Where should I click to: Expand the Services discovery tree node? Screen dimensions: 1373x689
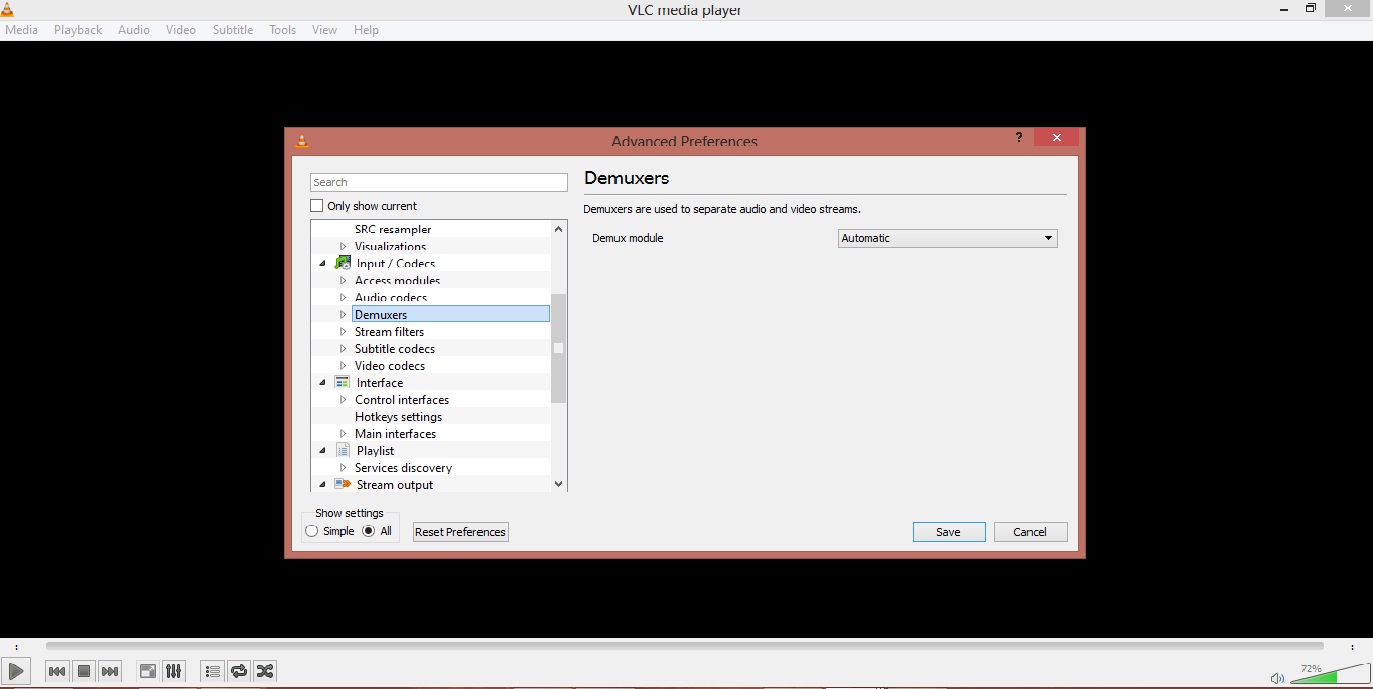(x=343, y=468)
